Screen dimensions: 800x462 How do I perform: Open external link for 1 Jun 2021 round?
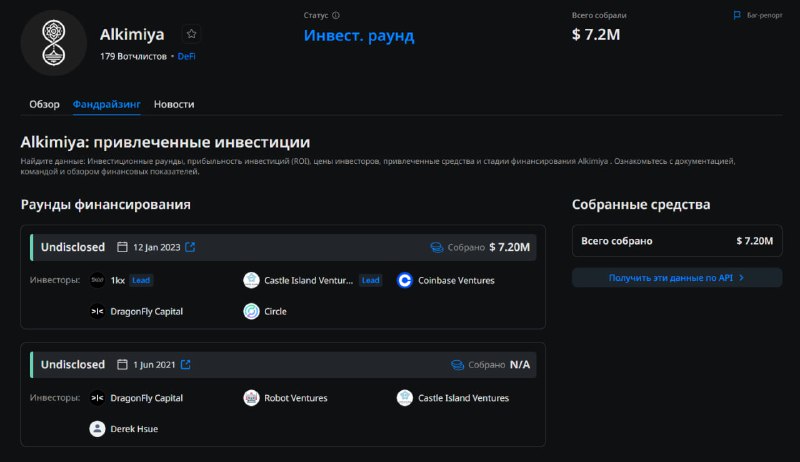click(185, 365)
